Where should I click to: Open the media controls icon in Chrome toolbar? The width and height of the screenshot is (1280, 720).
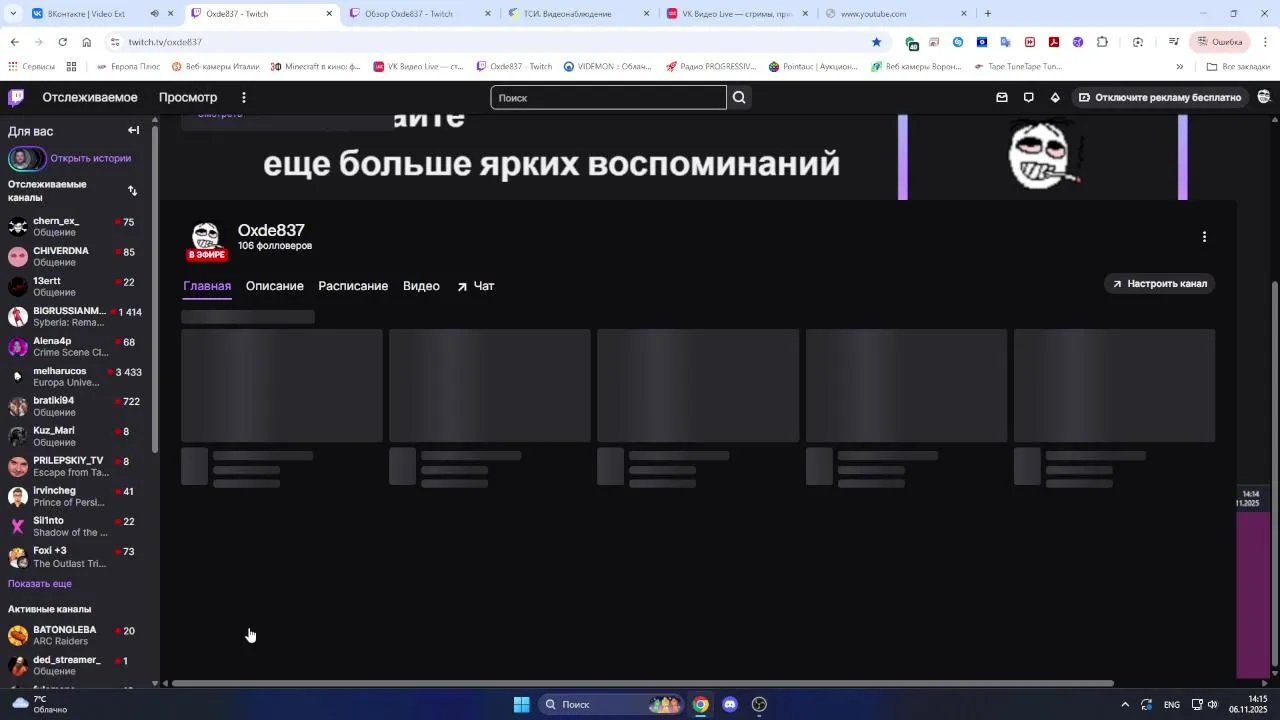(x=1174, y=42)
